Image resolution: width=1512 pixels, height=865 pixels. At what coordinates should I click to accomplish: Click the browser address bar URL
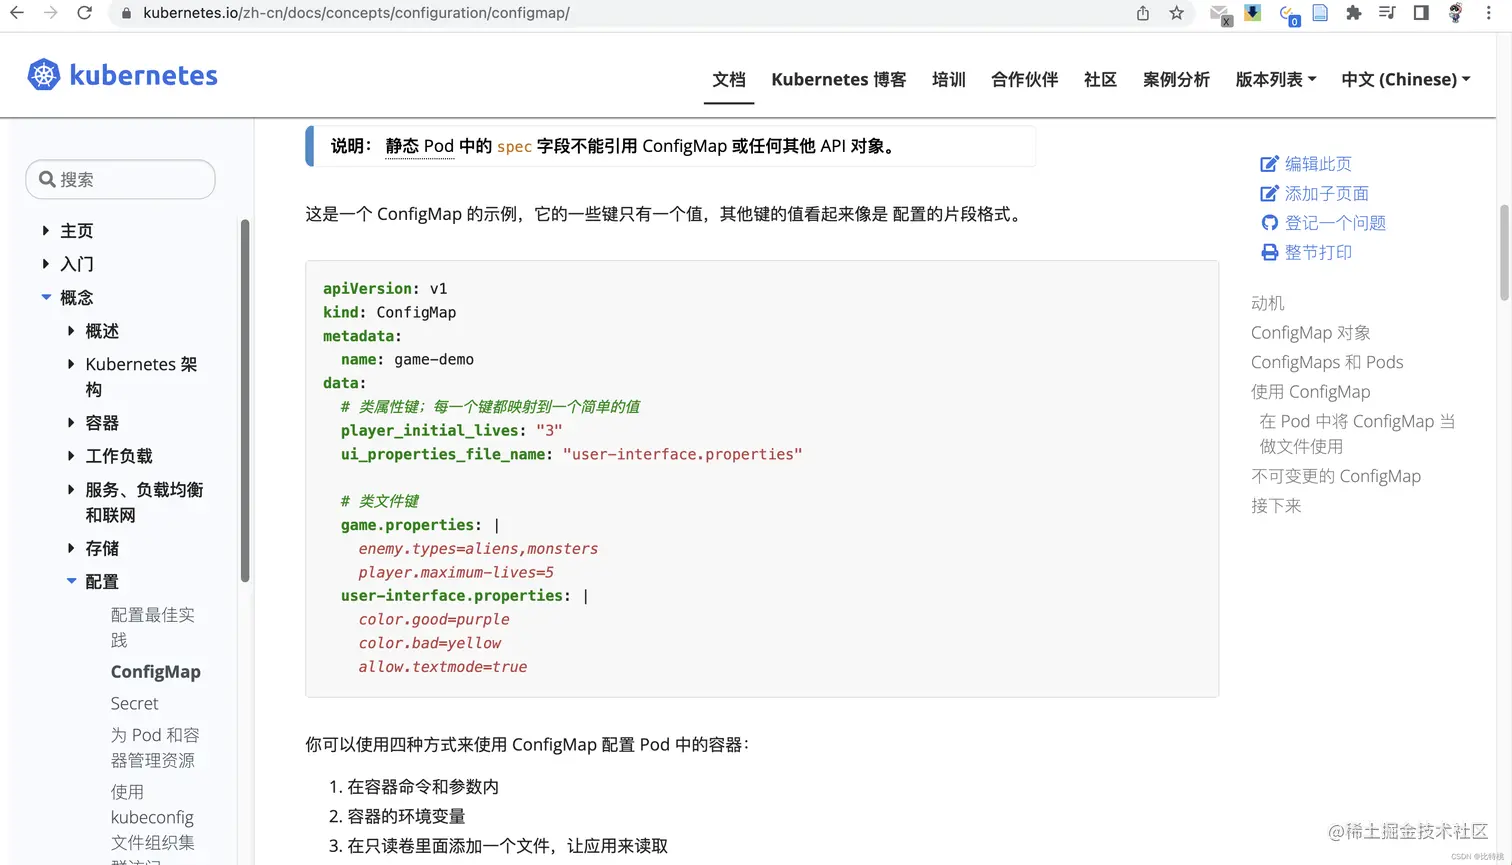tap(356, 13)
